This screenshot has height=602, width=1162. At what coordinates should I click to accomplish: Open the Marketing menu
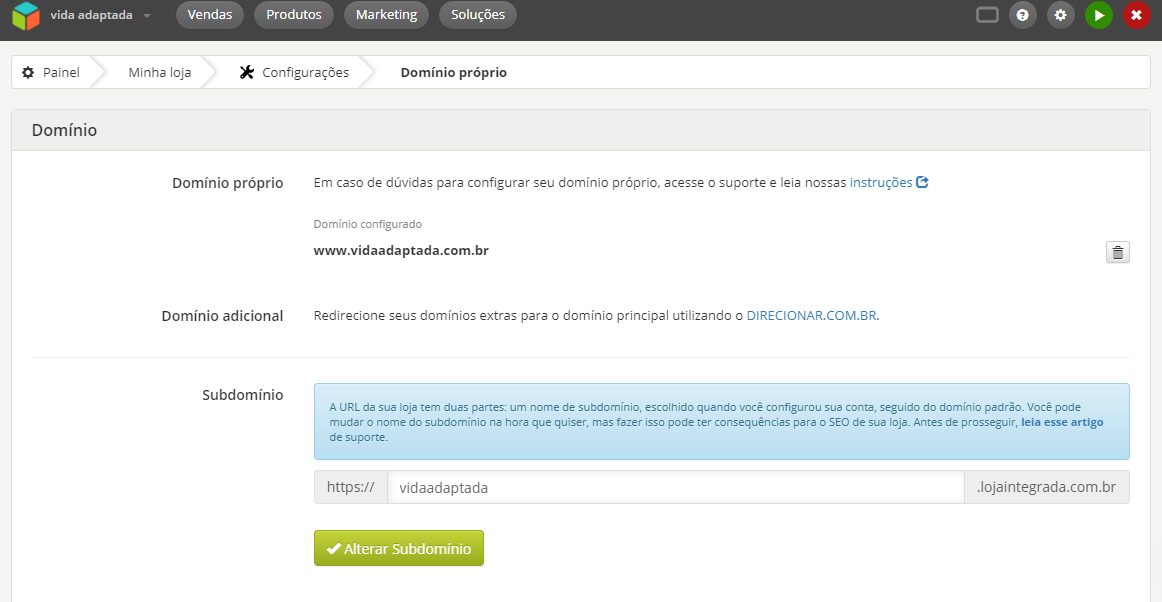click(x=387, y=15)
